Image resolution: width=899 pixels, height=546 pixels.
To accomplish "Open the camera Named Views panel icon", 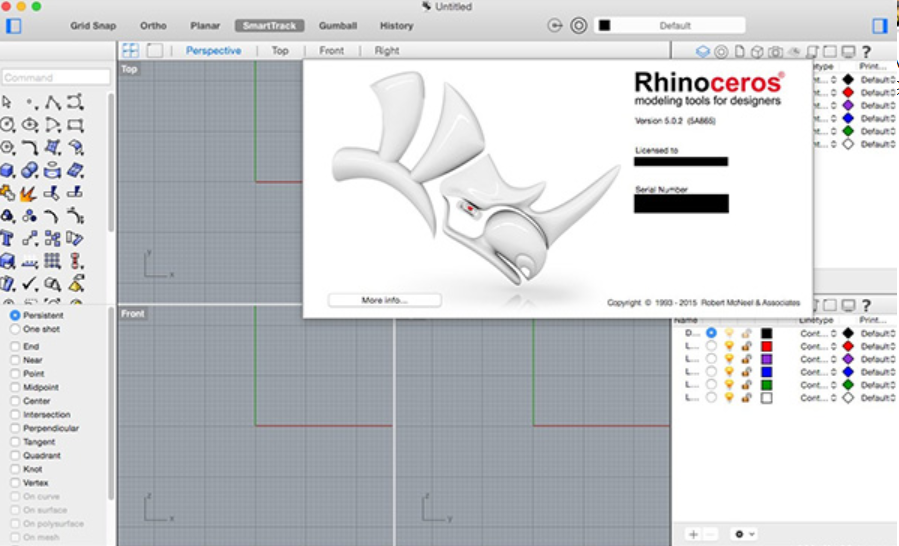I will 775,52.
